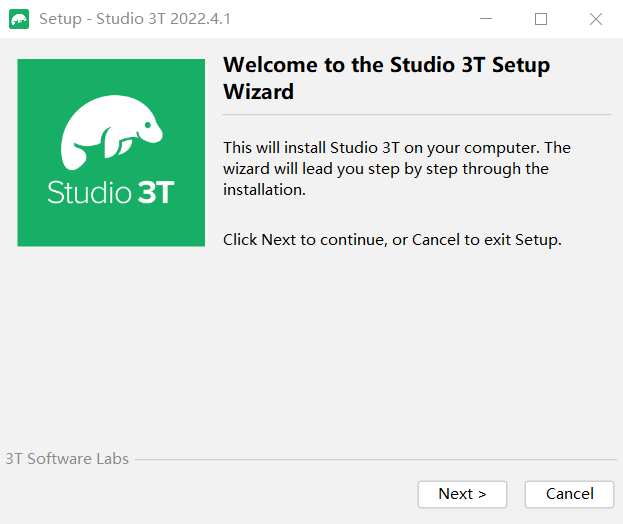Screen dimensions: 623x524
Task: Maximize the setup window
Action: click(541, 19)
